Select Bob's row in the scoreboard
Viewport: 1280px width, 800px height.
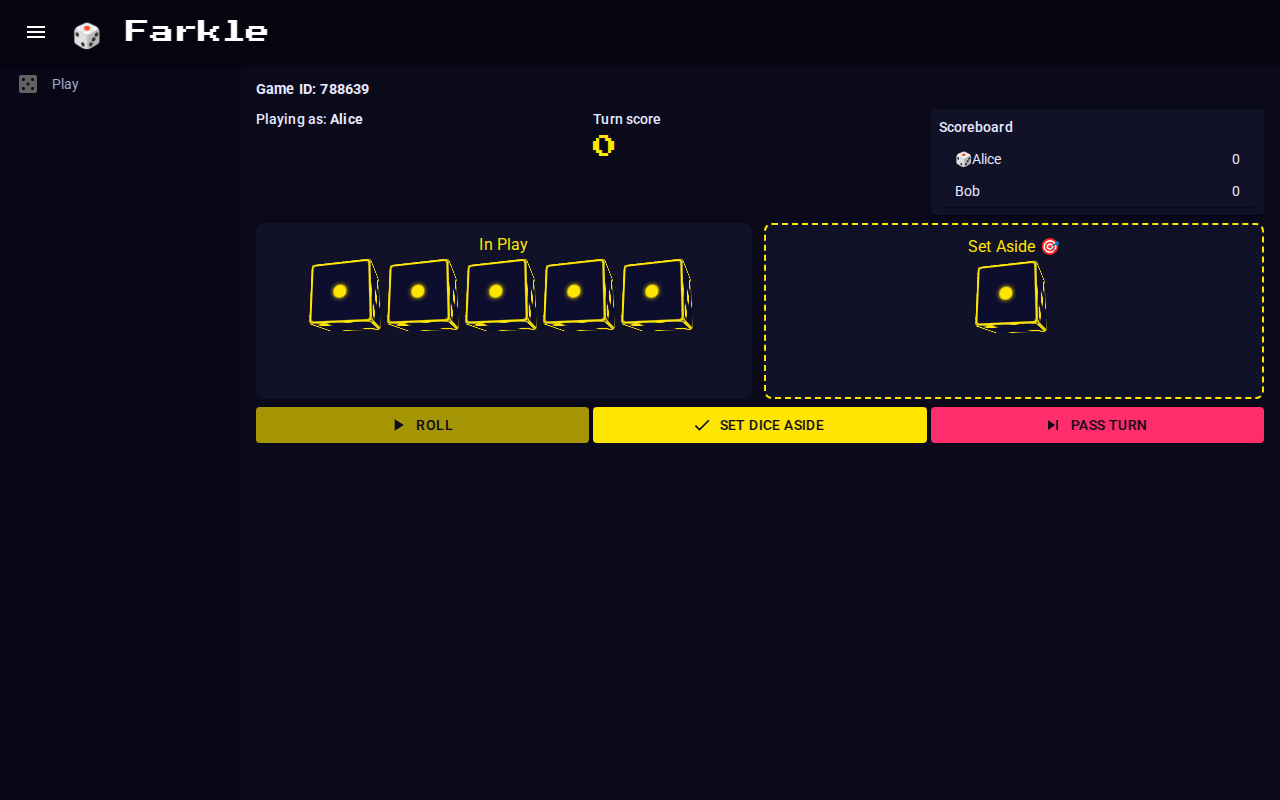(1097, 191)
